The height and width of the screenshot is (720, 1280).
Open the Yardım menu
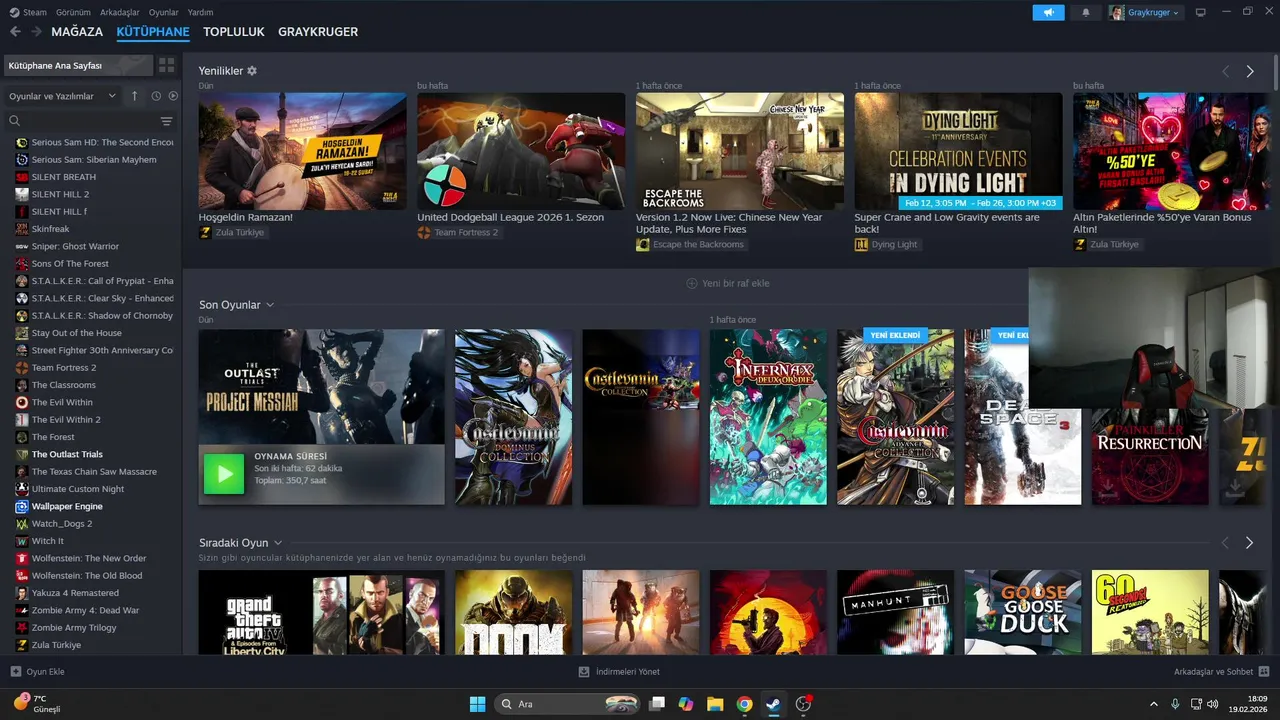(201, 12)
